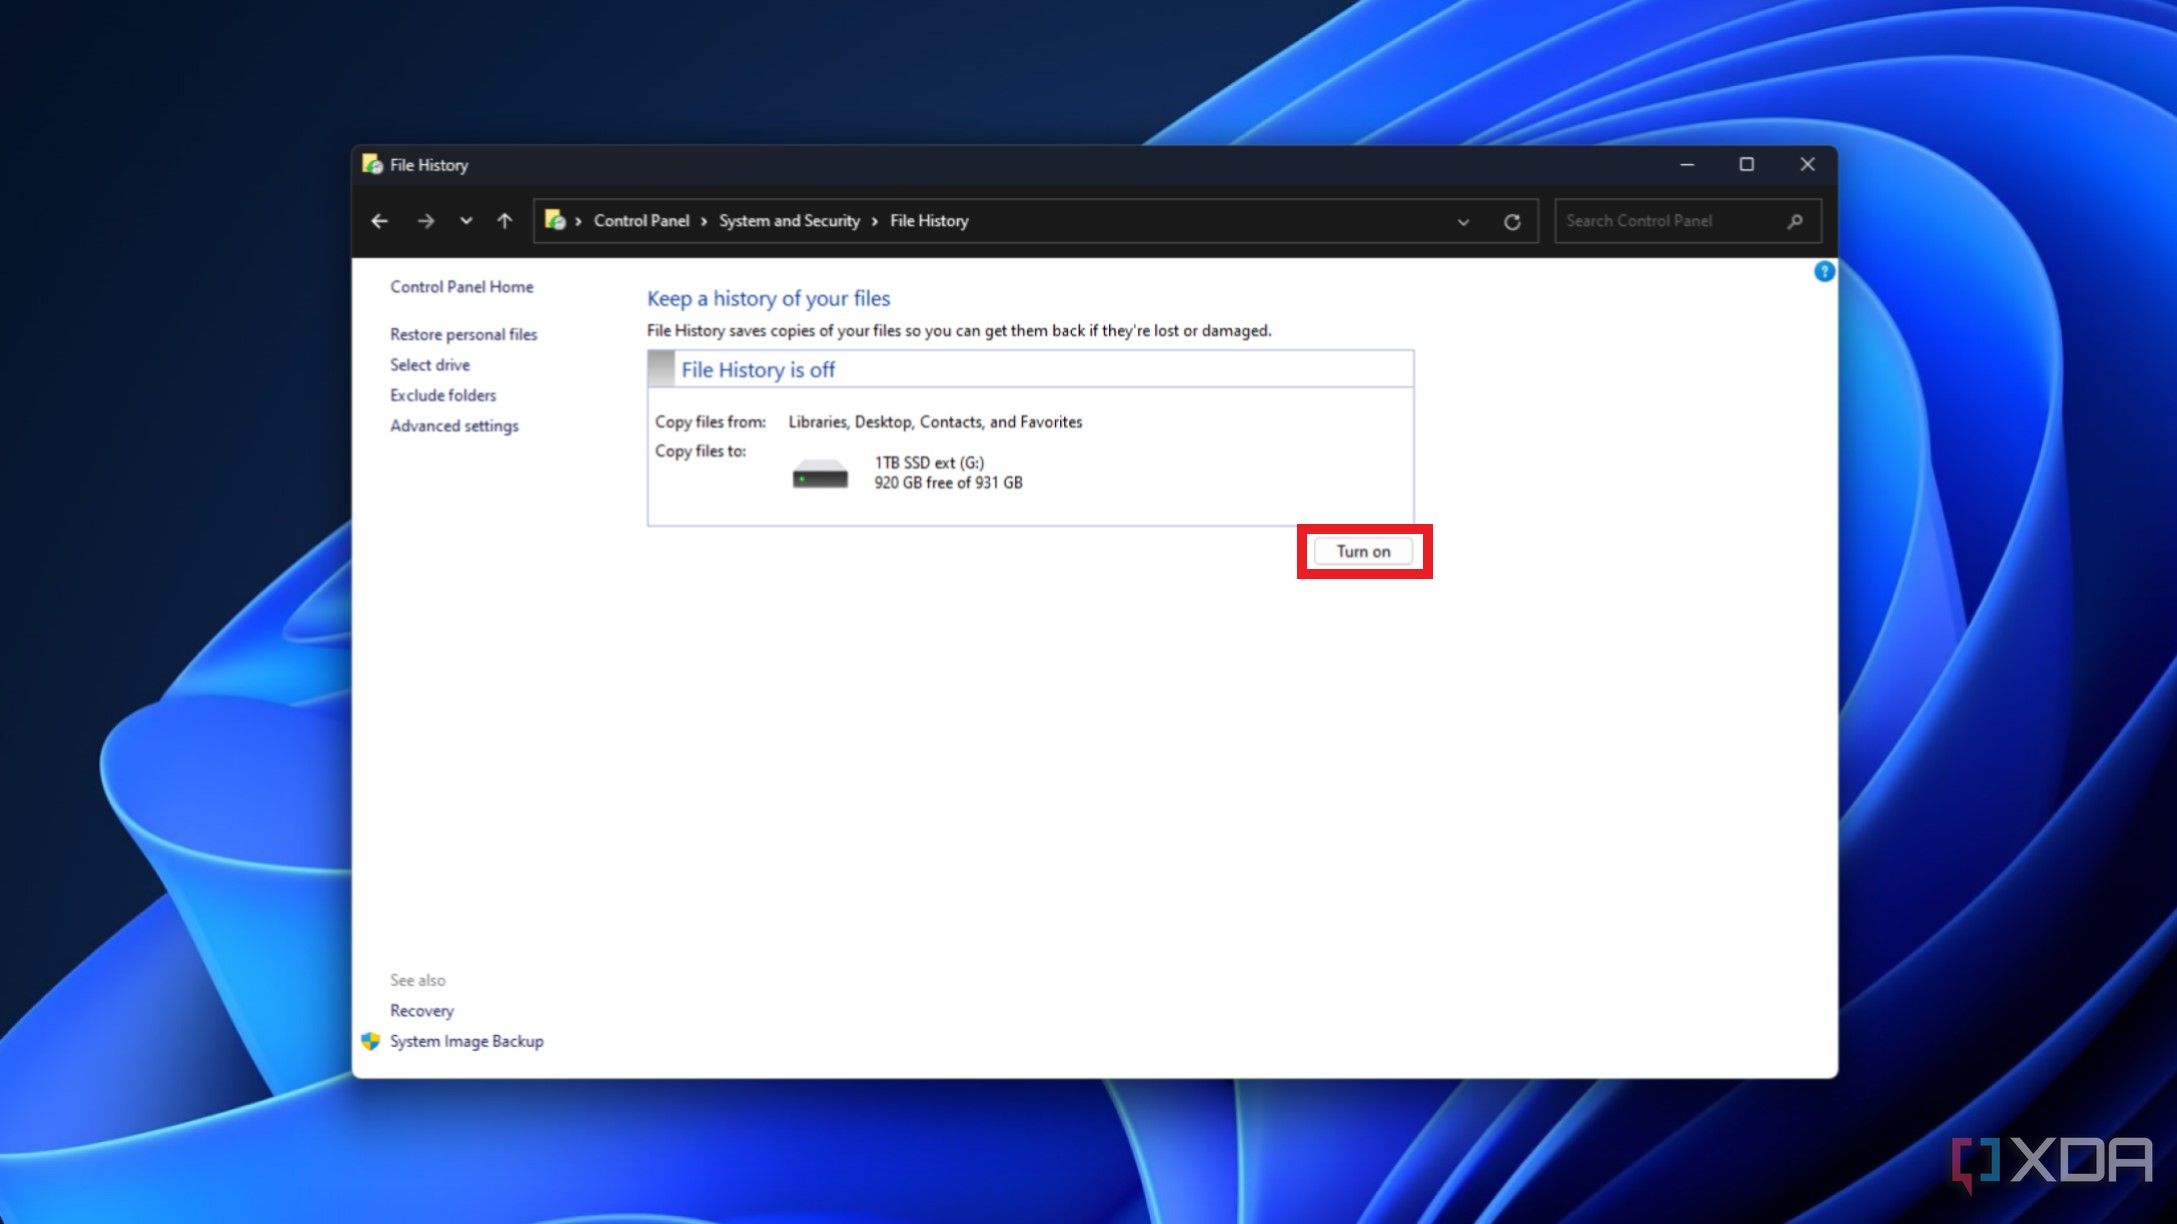
Task: Expand recent locations breadcrumb arrow
Action: (465, 220)
